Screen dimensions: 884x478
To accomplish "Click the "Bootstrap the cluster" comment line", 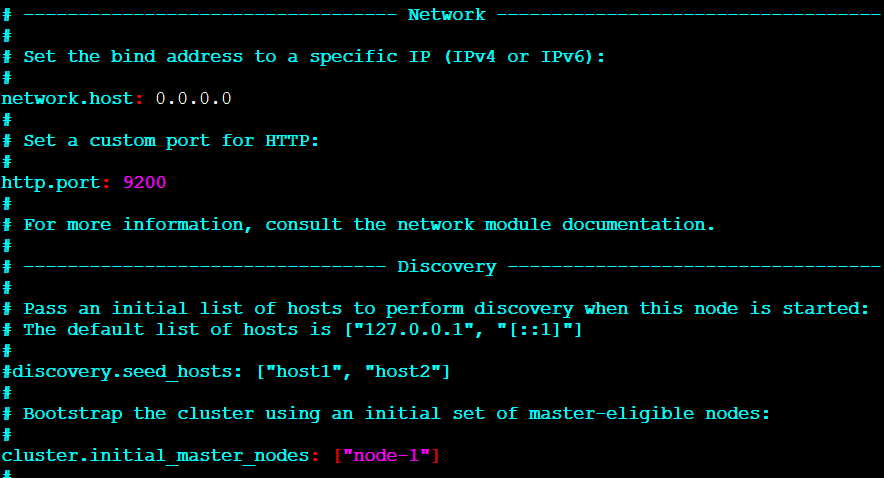I will tap(396, 414).
